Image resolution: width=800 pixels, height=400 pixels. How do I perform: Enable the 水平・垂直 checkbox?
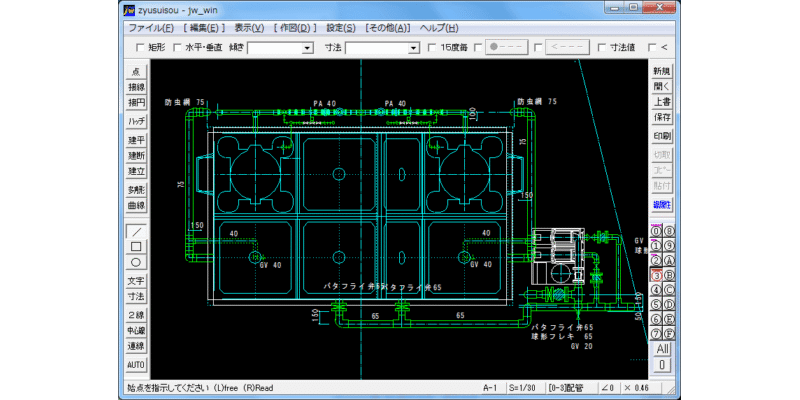[x=178, y=47]
